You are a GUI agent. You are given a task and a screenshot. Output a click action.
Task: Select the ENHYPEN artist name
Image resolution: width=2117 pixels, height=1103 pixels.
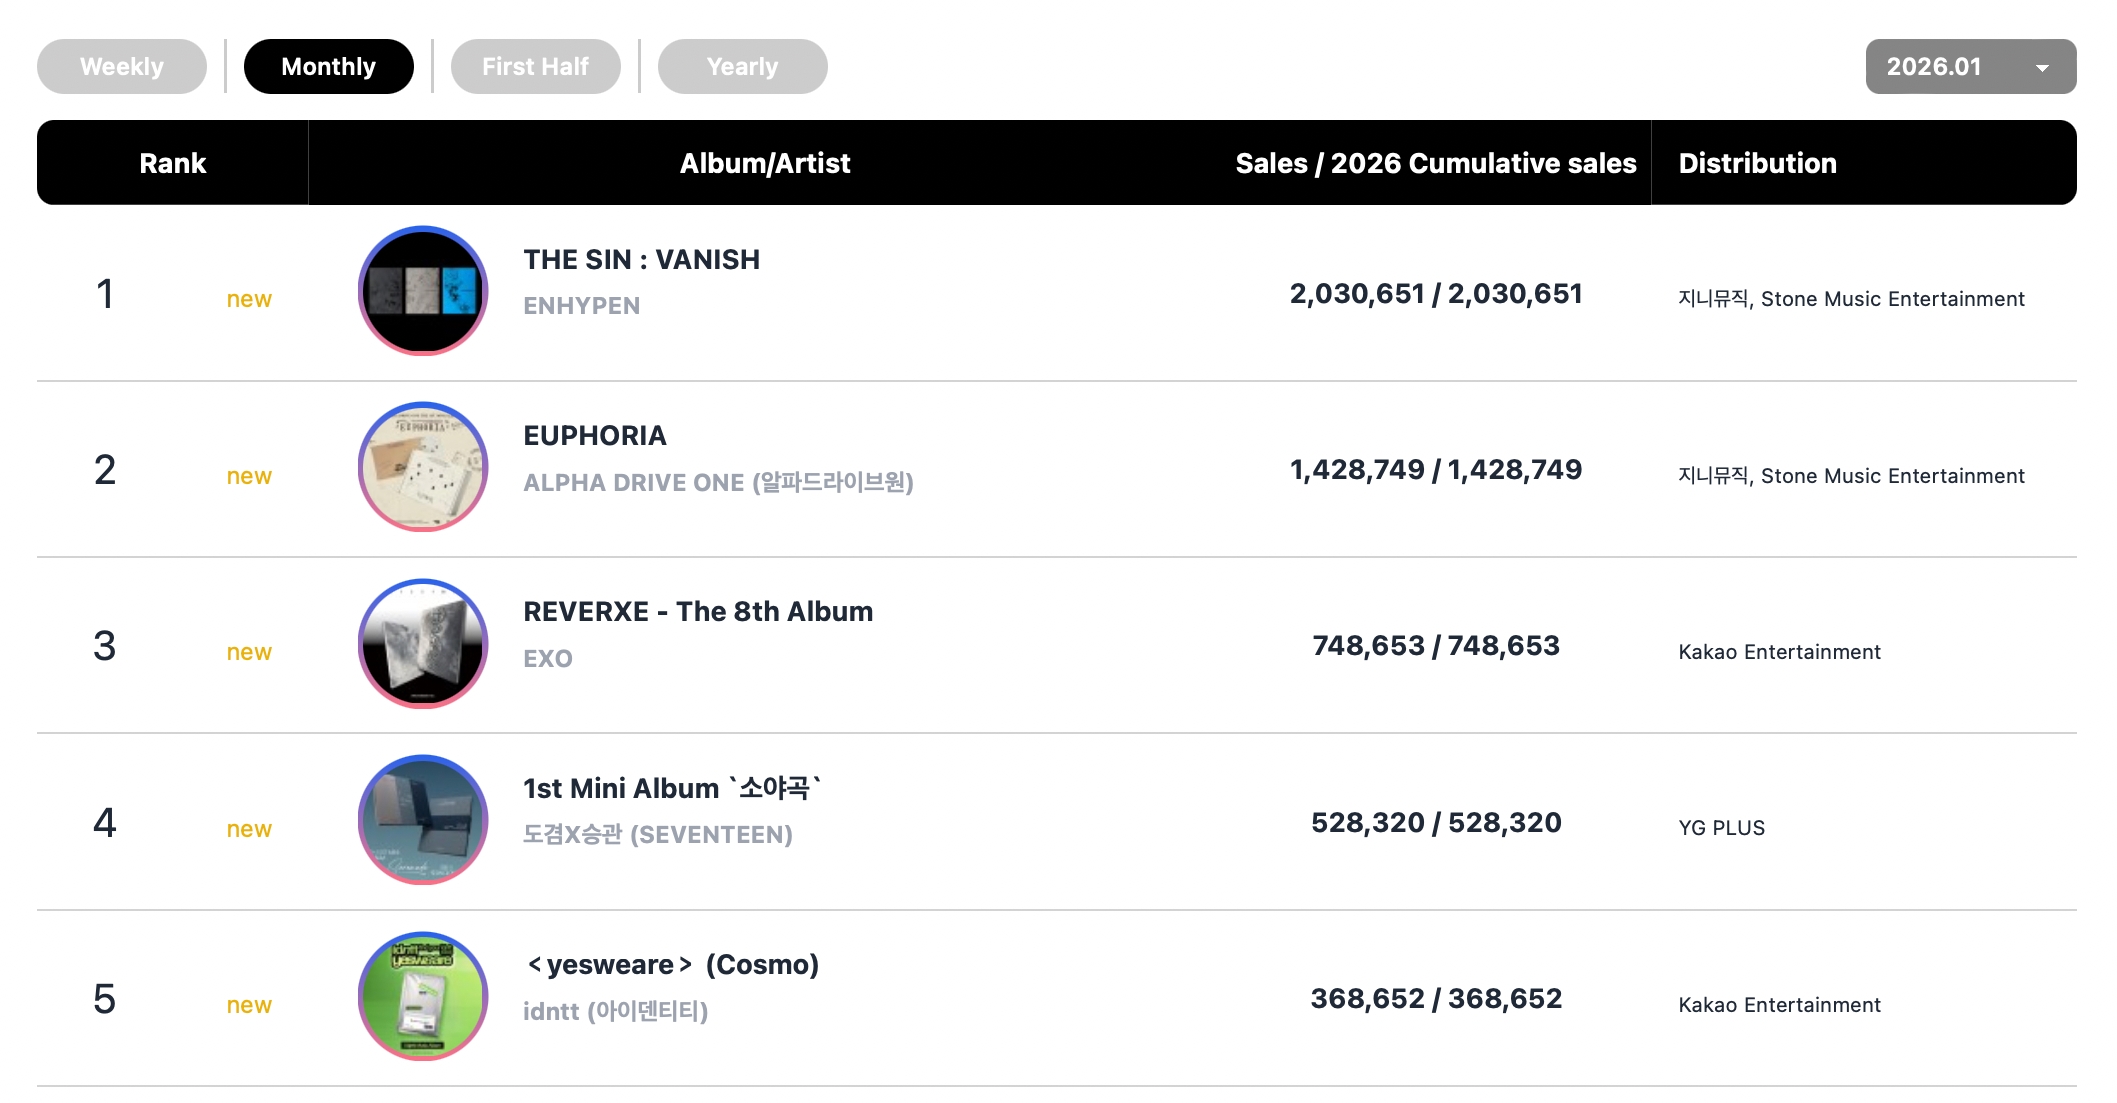click(x=581, y=306)
